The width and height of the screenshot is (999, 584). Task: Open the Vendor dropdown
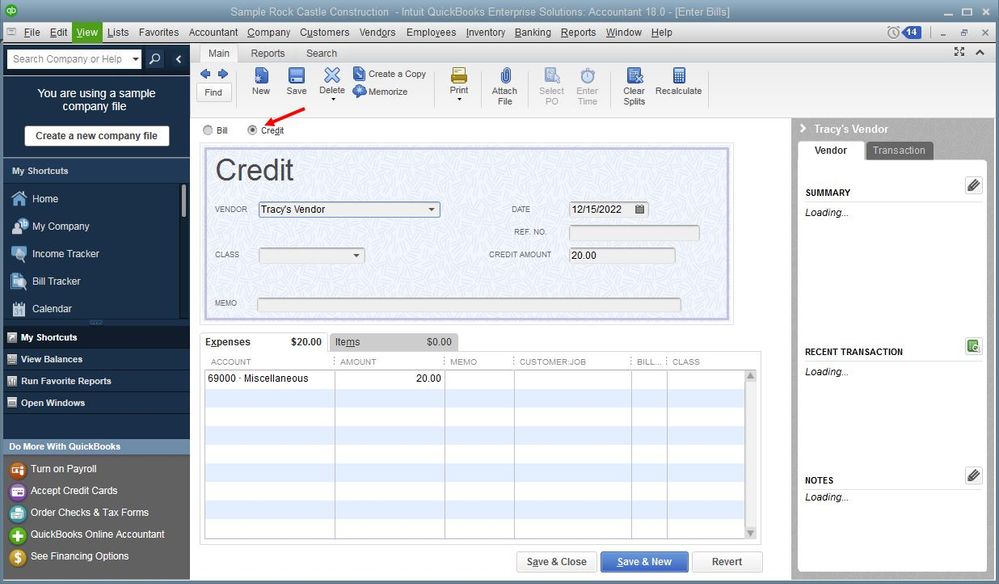(431, 209)
